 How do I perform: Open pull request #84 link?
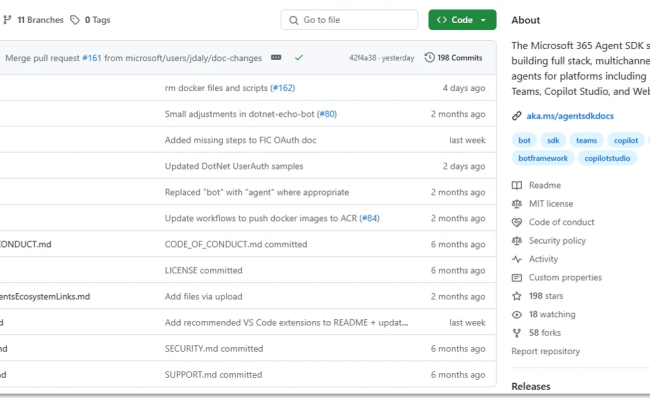(369, 218)
